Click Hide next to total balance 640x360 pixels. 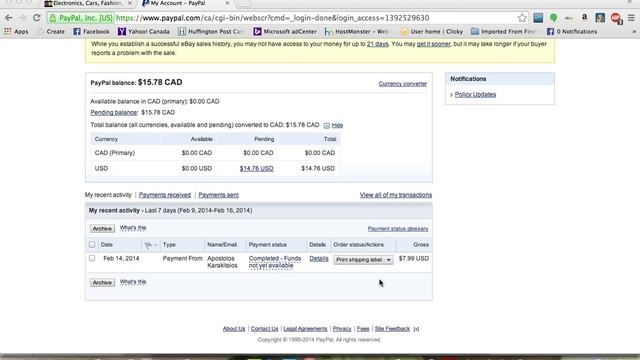coord(337,125)
